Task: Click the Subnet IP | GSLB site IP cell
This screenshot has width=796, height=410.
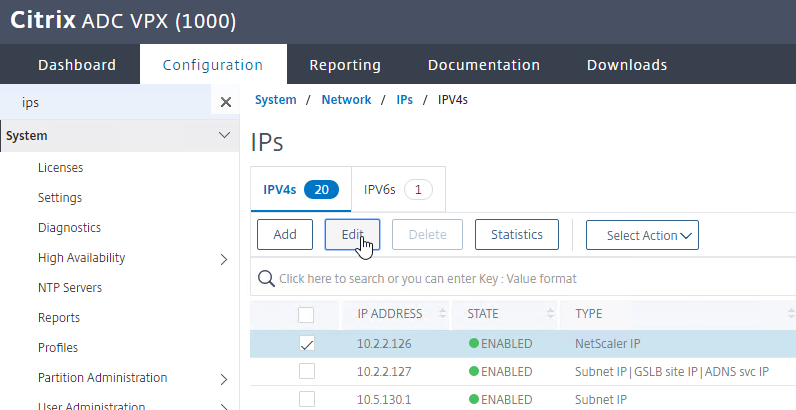Action: [672, 371]
